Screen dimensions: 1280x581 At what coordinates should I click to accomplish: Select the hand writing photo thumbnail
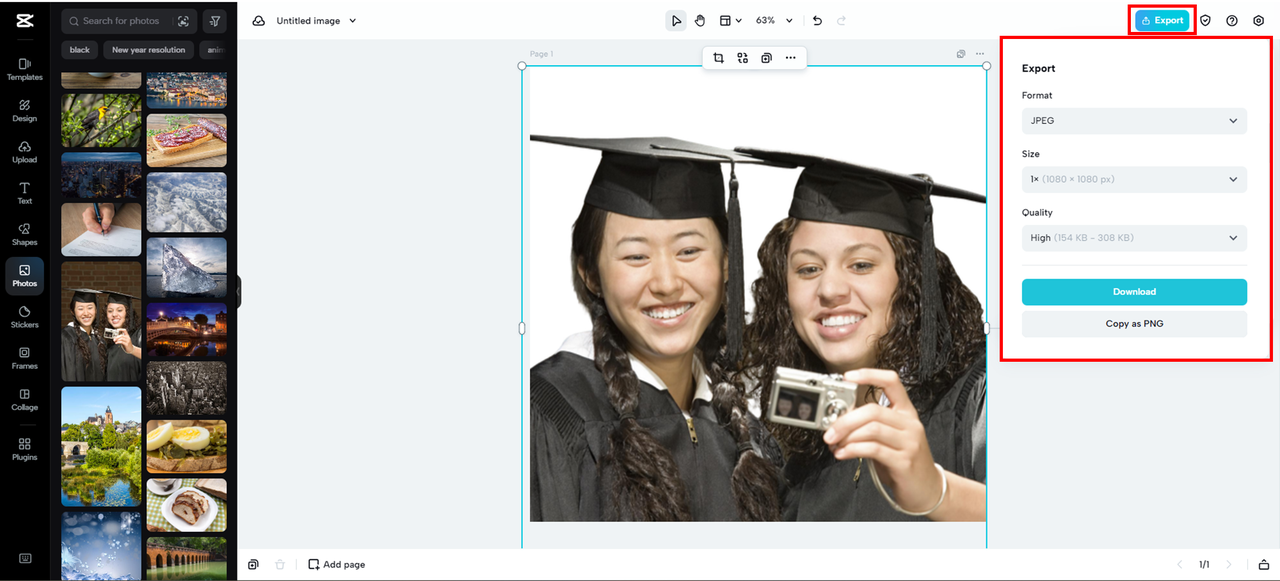point(101,230)
